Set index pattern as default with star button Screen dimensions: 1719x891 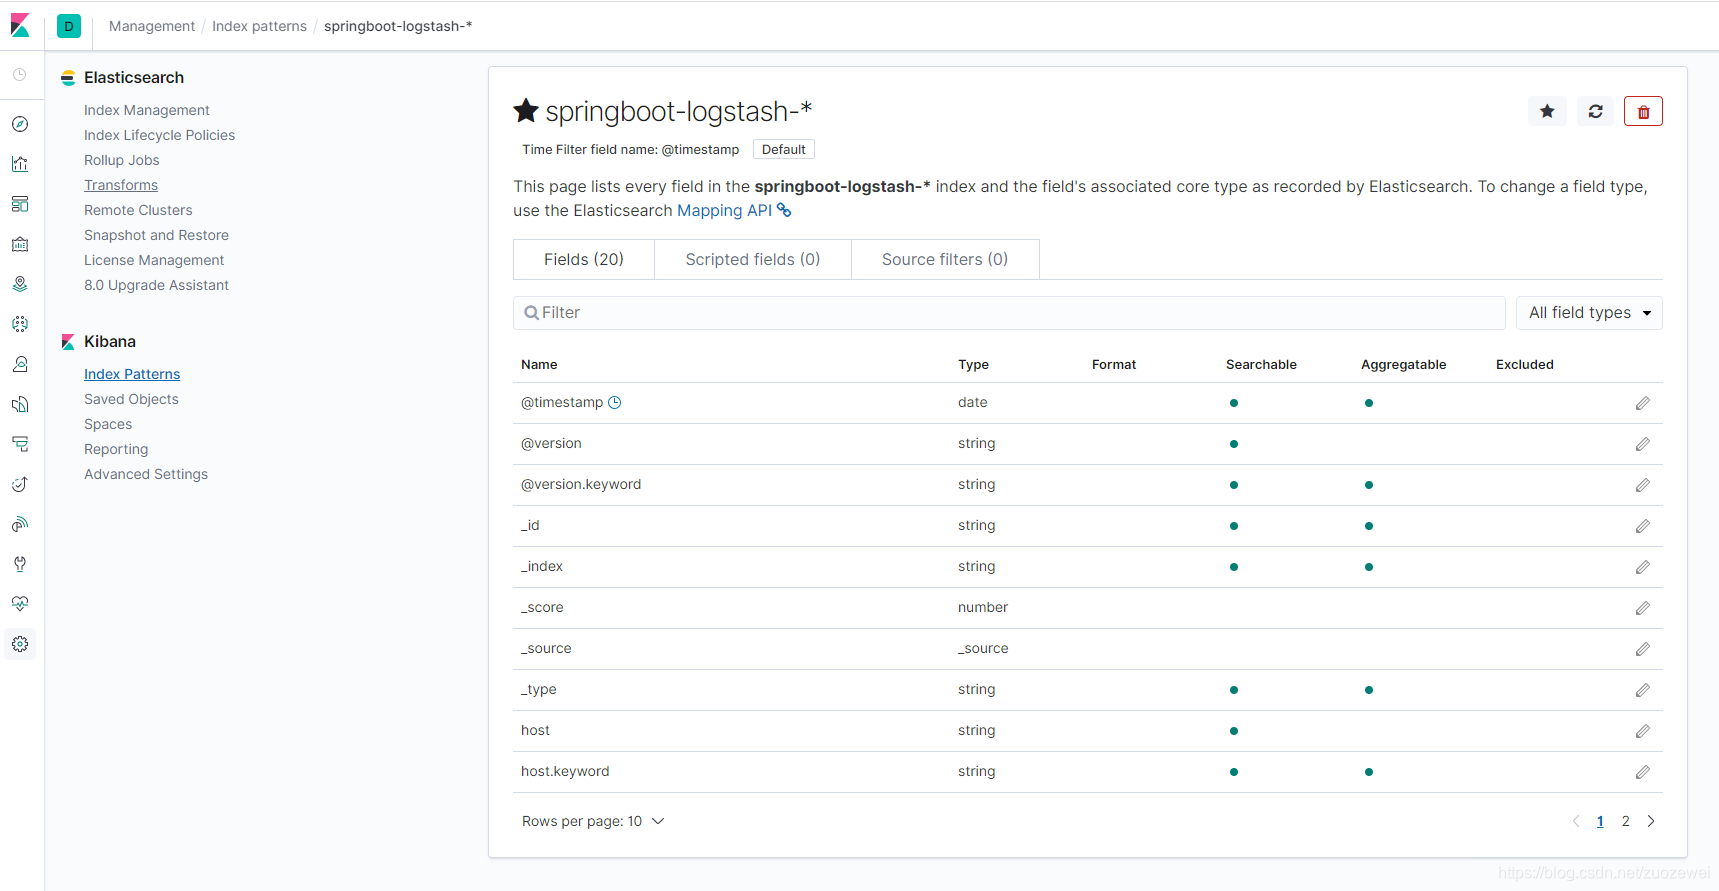(x=1547, y=111)
